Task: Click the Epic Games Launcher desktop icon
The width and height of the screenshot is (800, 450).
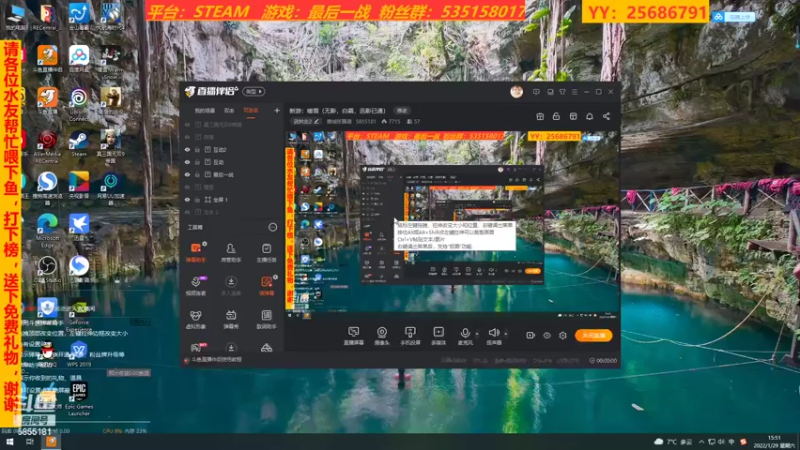Action: (79, 399)
